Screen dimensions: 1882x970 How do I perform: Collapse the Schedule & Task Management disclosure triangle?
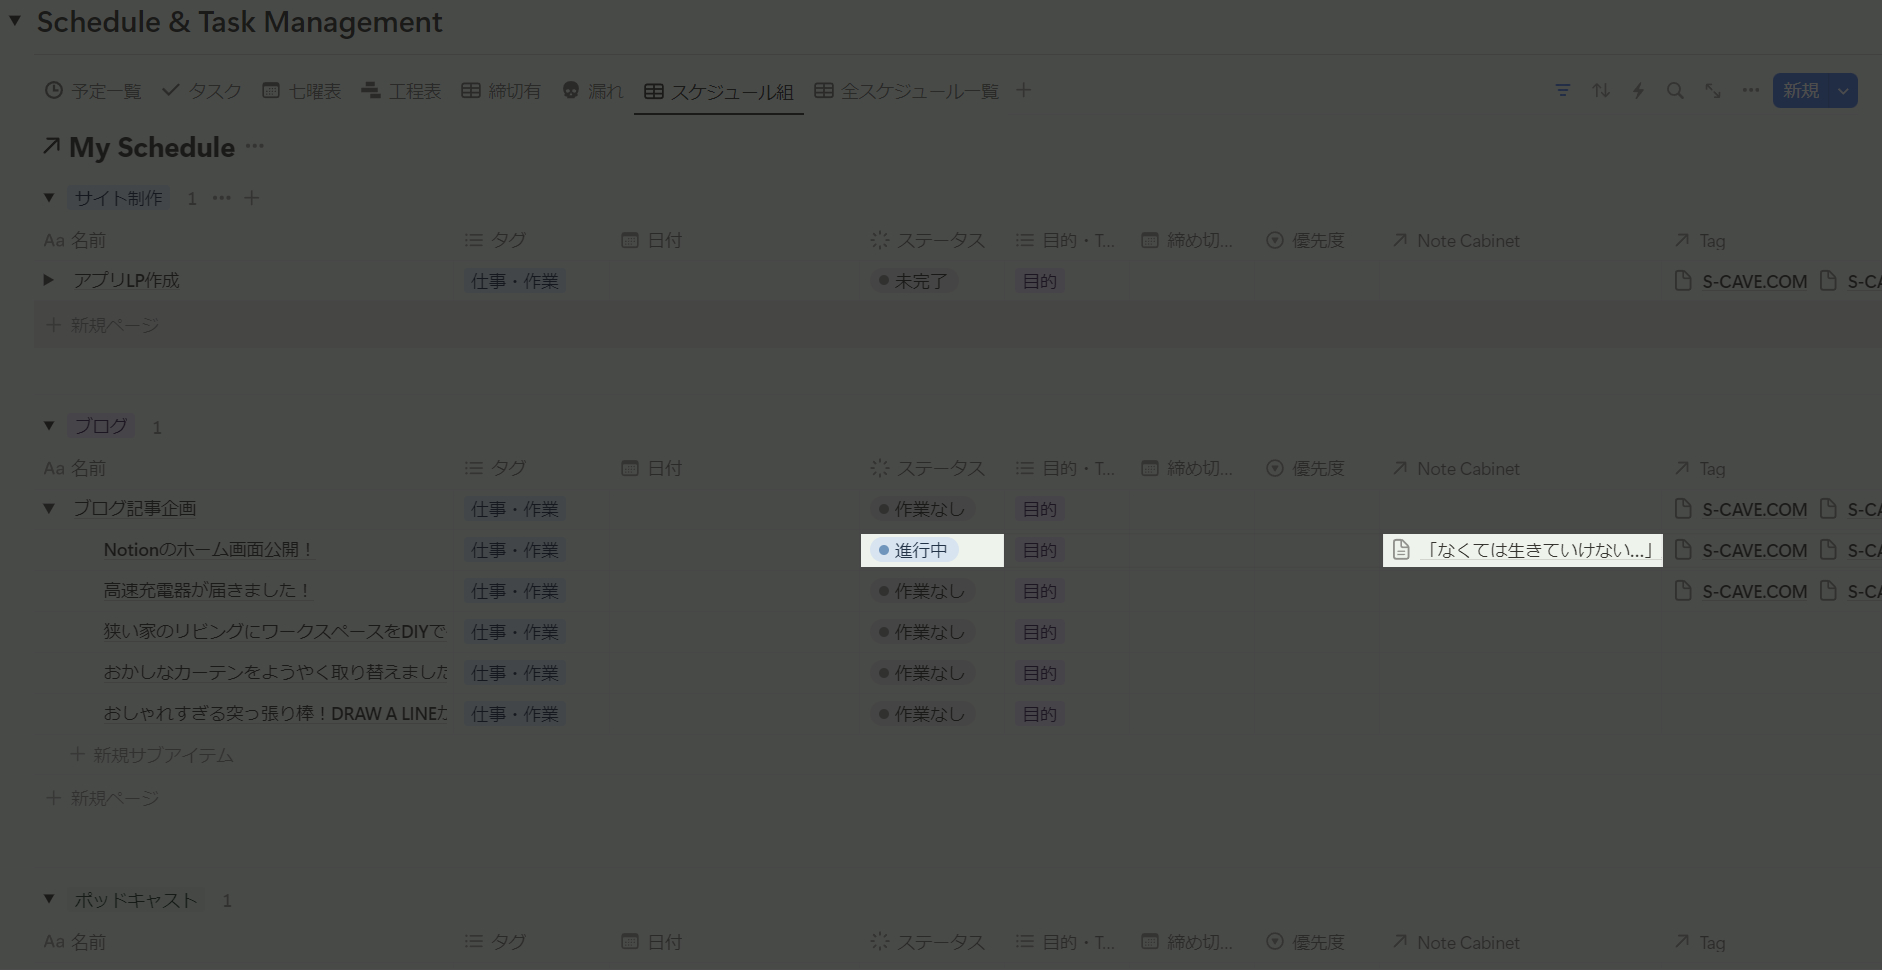point(14,20)
